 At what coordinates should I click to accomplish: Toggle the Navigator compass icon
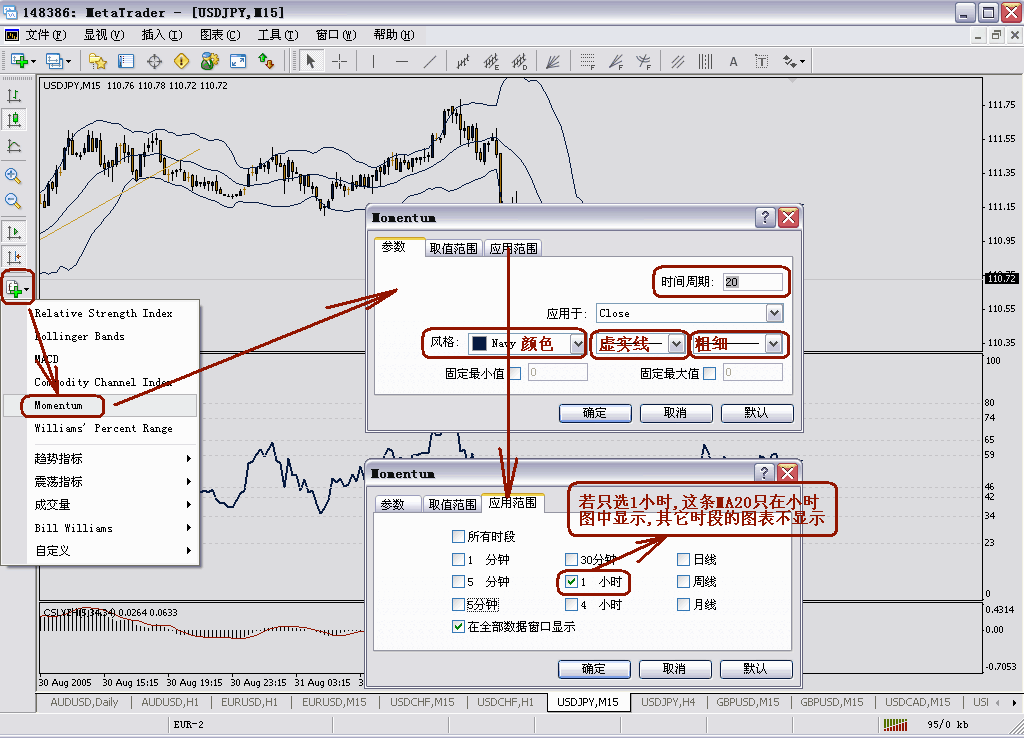[154, 61]
